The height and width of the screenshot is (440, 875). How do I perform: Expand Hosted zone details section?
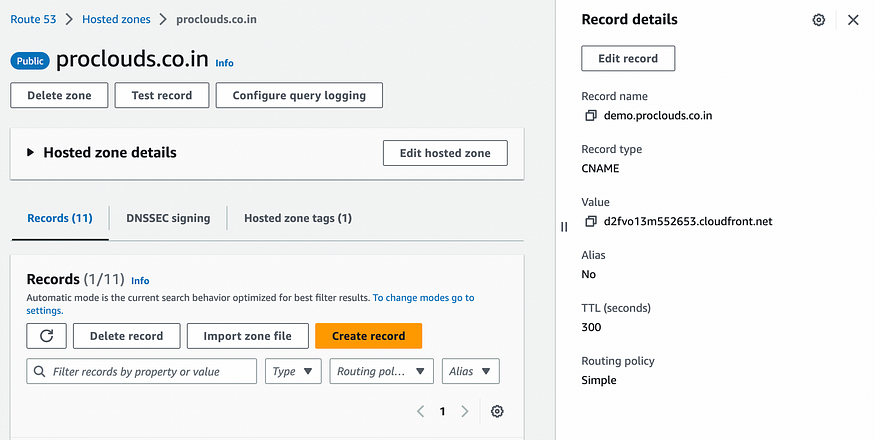tap(31, 152)
